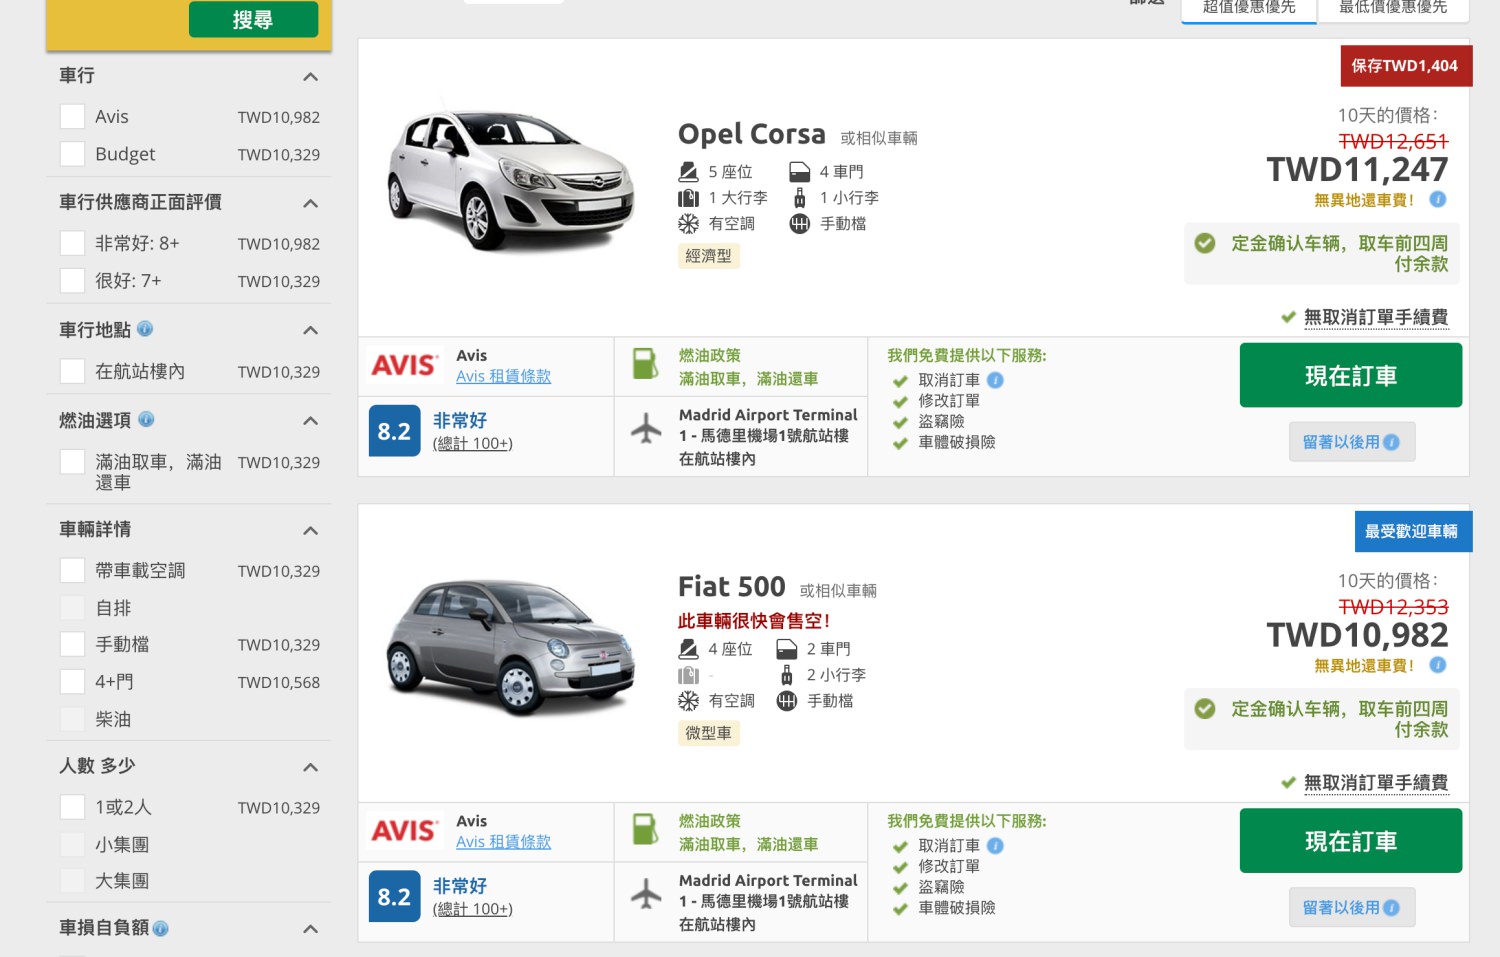
Task: Check the Budget supplier filter
Action: point(72,153)
